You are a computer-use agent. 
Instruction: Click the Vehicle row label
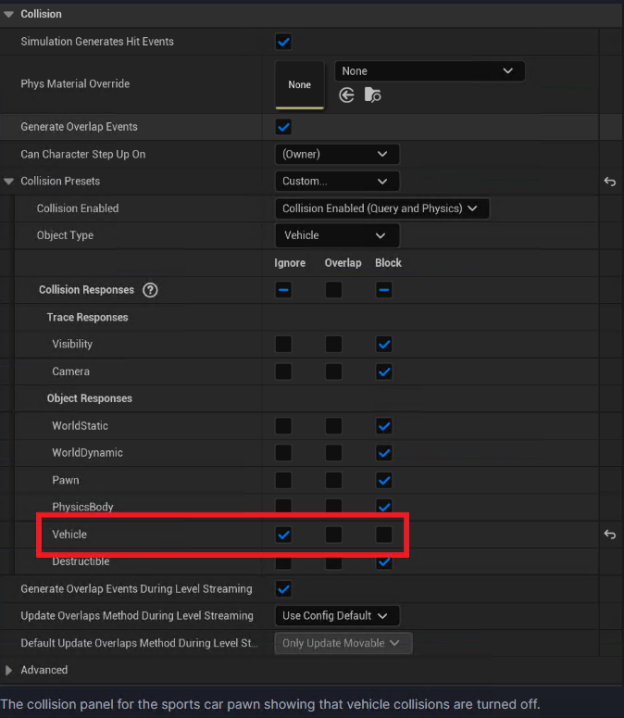tap(69, 534)
